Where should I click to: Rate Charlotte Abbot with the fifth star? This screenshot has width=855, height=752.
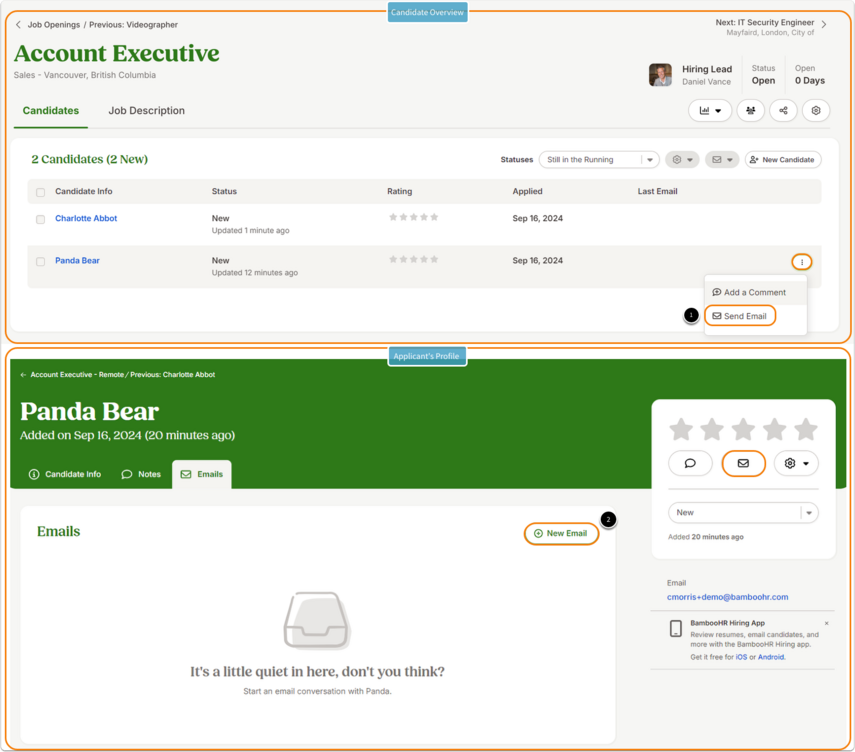[434, 217]
